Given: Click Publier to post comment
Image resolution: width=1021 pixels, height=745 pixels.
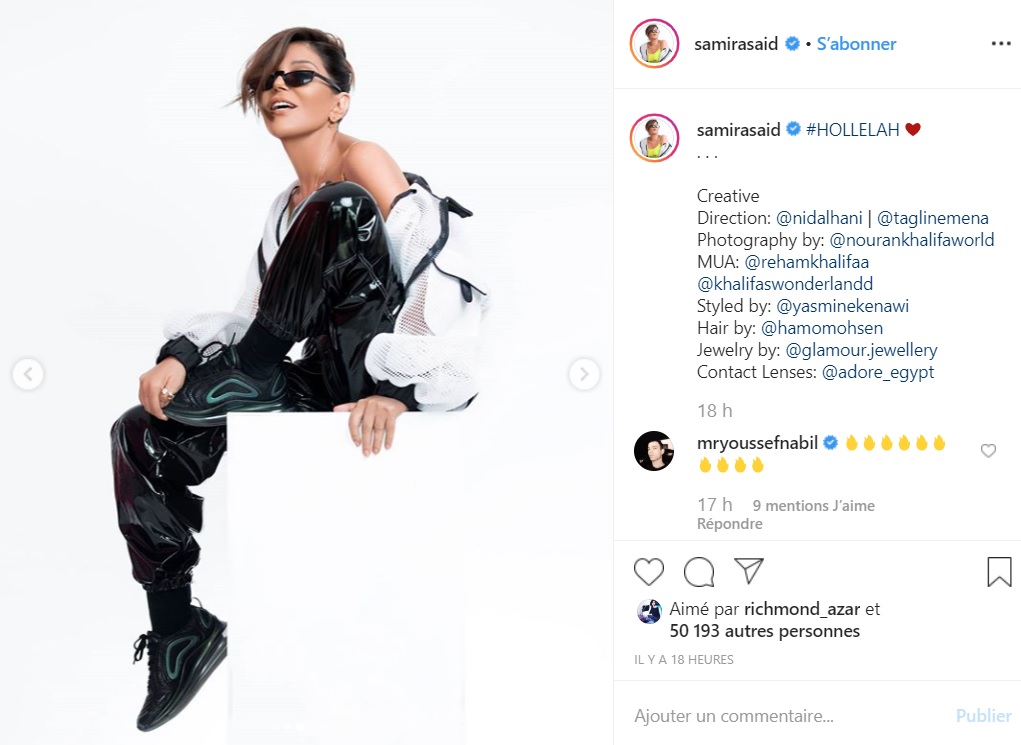Looking at the screenshot, I should pos(983,716).
